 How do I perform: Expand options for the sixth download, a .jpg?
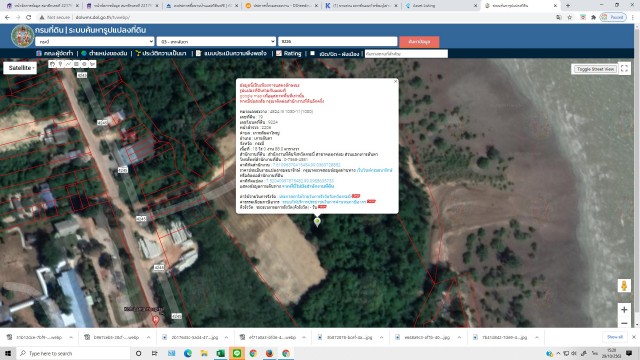(x=459, y=338)
